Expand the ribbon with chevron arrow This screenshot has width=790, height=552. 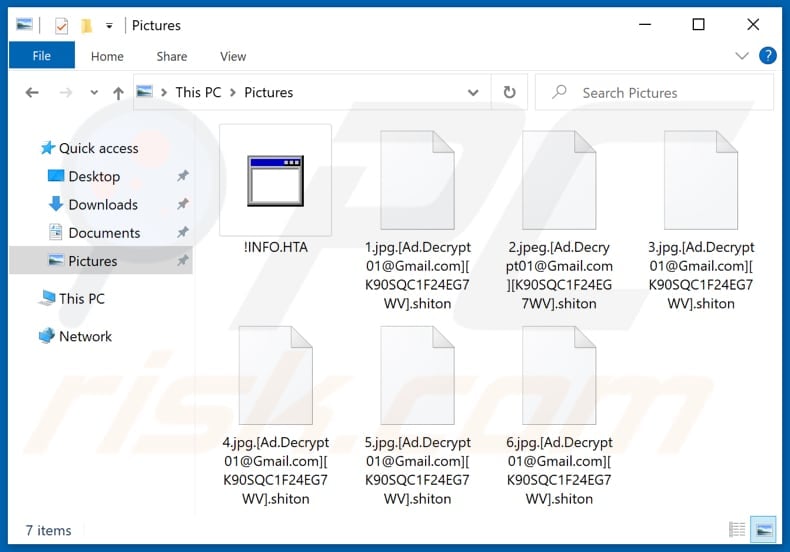[x=742, y=56]
